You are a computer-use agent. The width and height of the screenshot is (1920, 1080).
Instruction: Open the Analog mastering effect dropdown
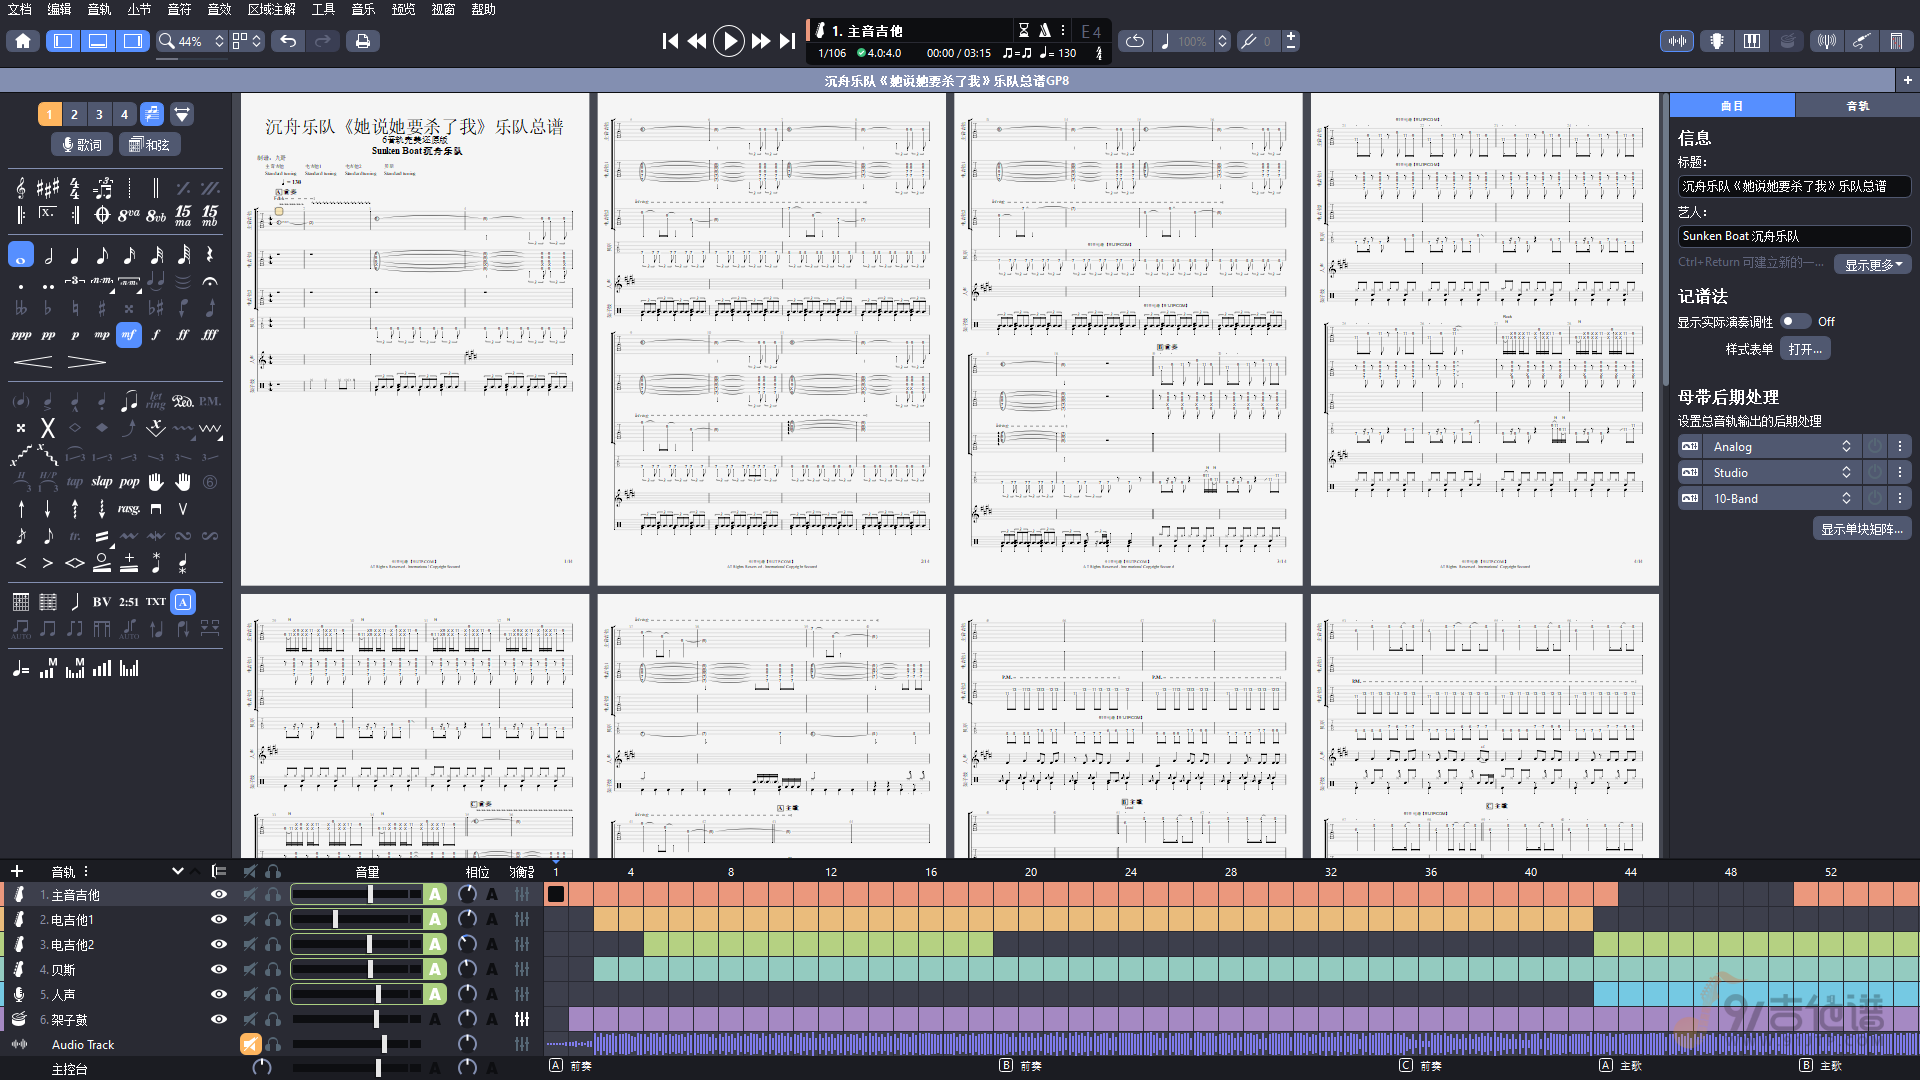pyautogui.click(x=1782, y=447)
